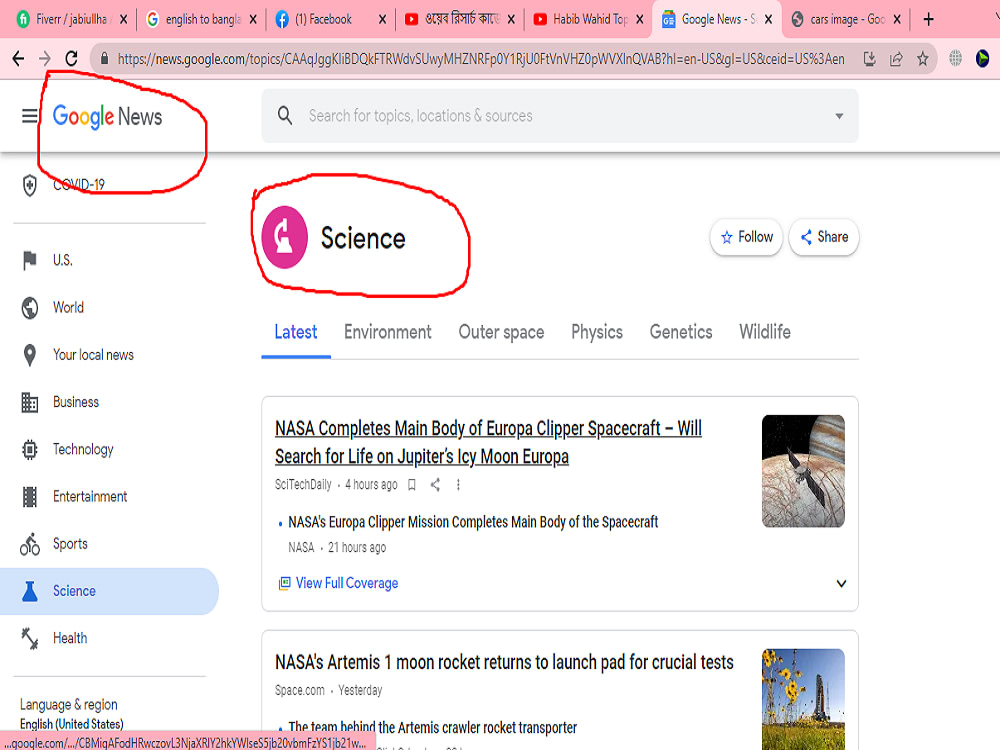This screenshot has width=1000, height=750.
Task: Bookmark this page with the star icon
Action: [x=923, y=59]
